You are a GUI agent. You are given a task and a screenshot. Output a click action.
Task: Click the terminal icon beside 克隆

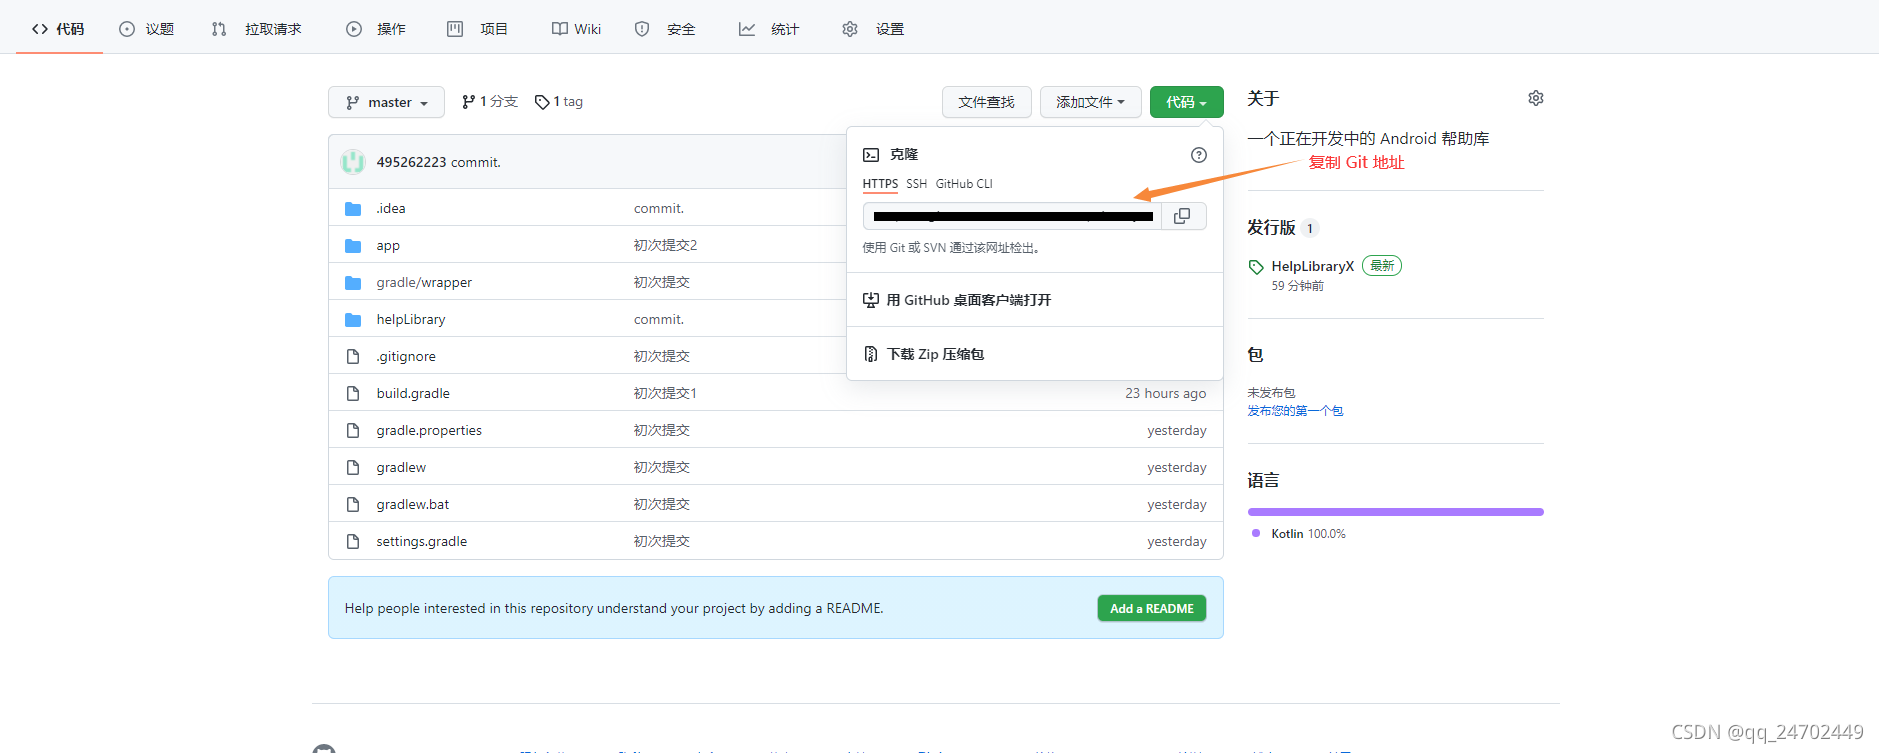pos(871,155)
